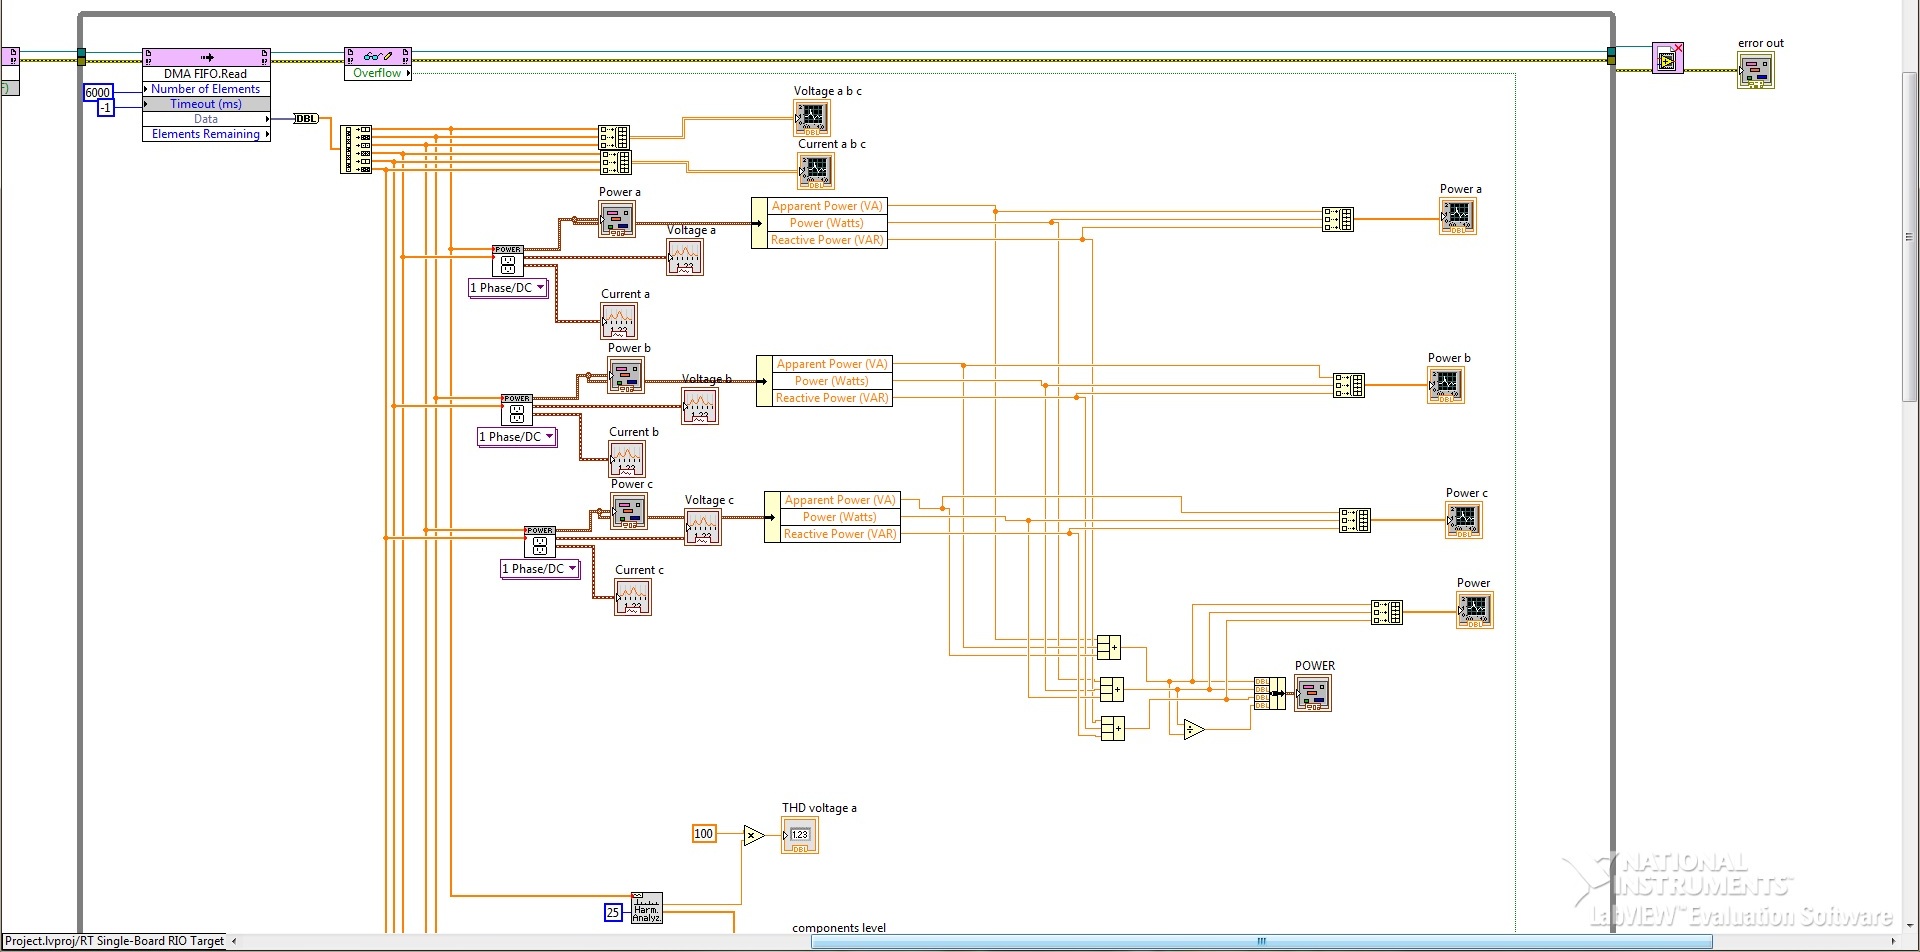This screenshot has height=952, width=1920.
Task: Select the decimate array node after DBL
Action: (357, 149)
